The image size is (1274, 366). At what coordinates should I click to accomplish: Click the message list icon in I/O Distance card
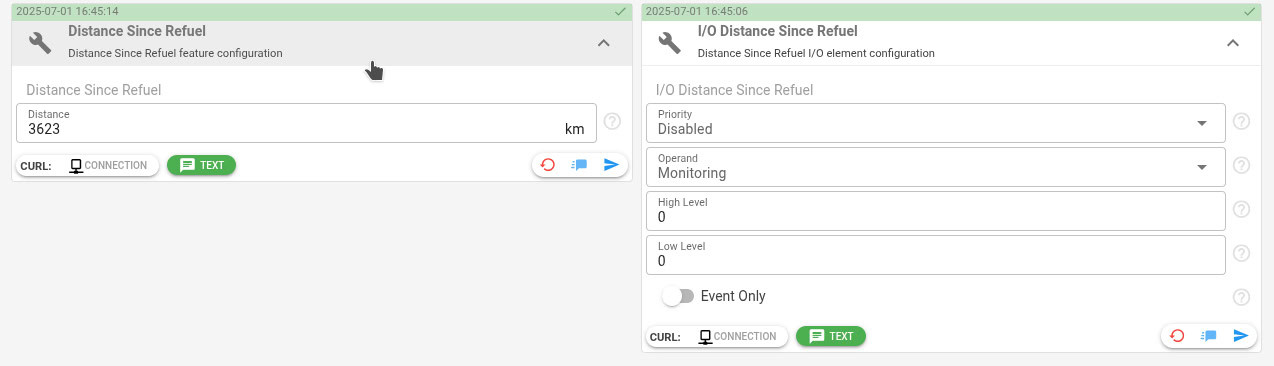click(1208, 336)
